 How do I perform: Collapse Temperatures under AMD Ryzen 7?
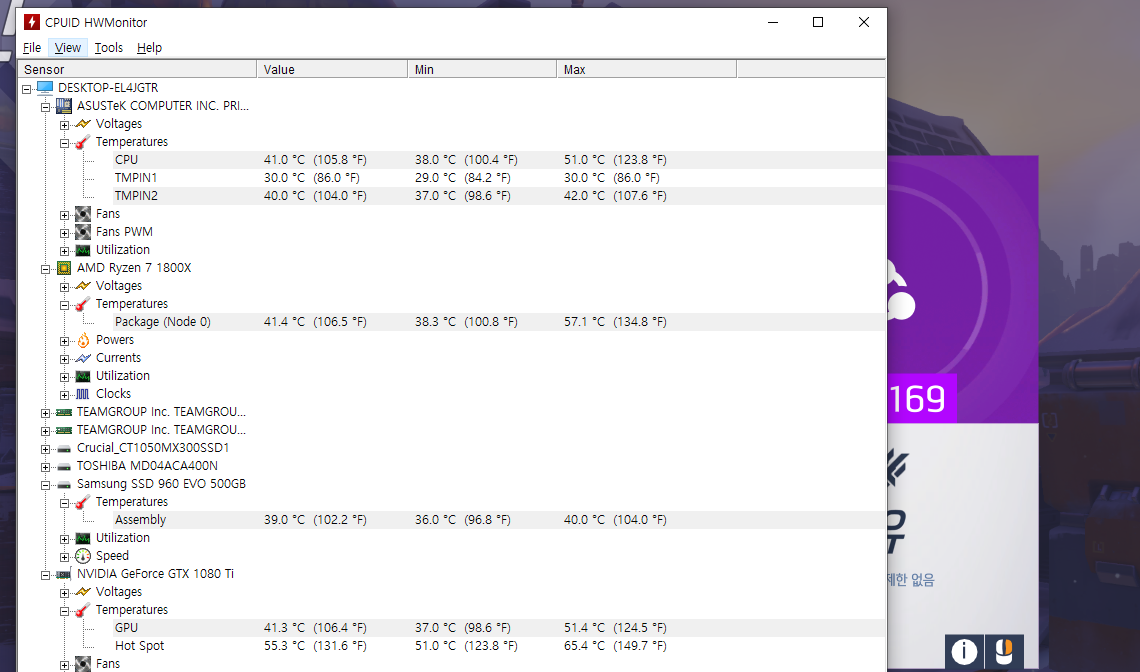pyautogui.click(x=65, y=305)
